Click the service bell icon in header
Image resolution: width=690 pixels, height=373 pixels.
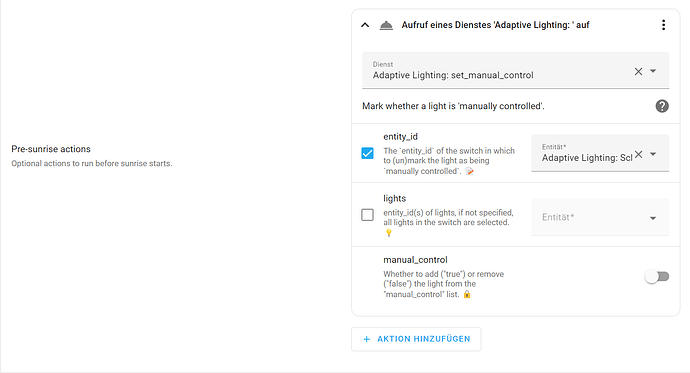pyautogui.click(x=386, y=26)
